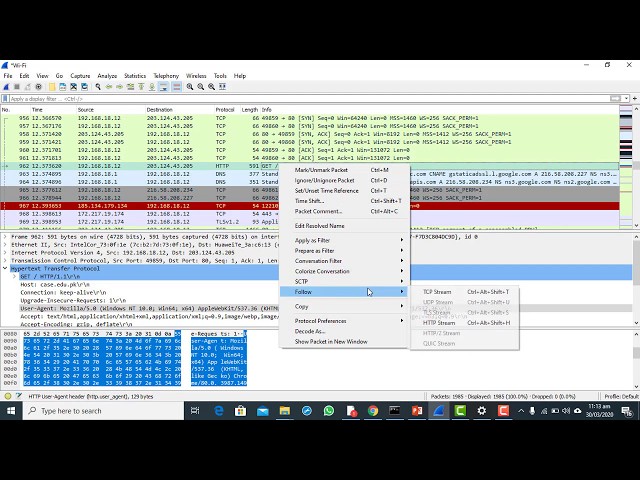The image size is (640, 480).
Task: Open Analyze menu in menu bar
Action: tap(107, 76)
